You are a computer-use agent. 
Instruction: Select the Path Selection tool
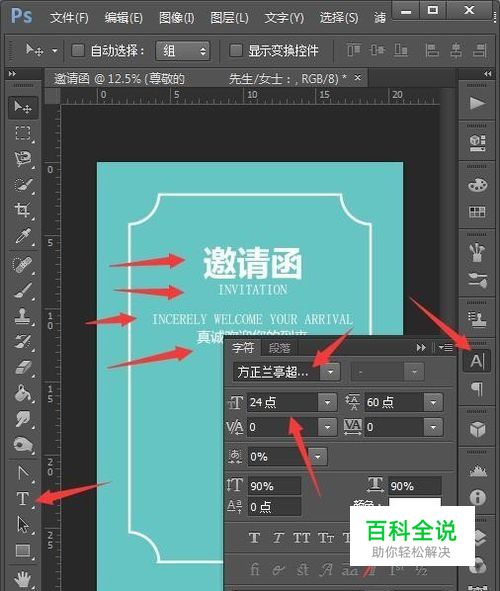tap(23, 524)
